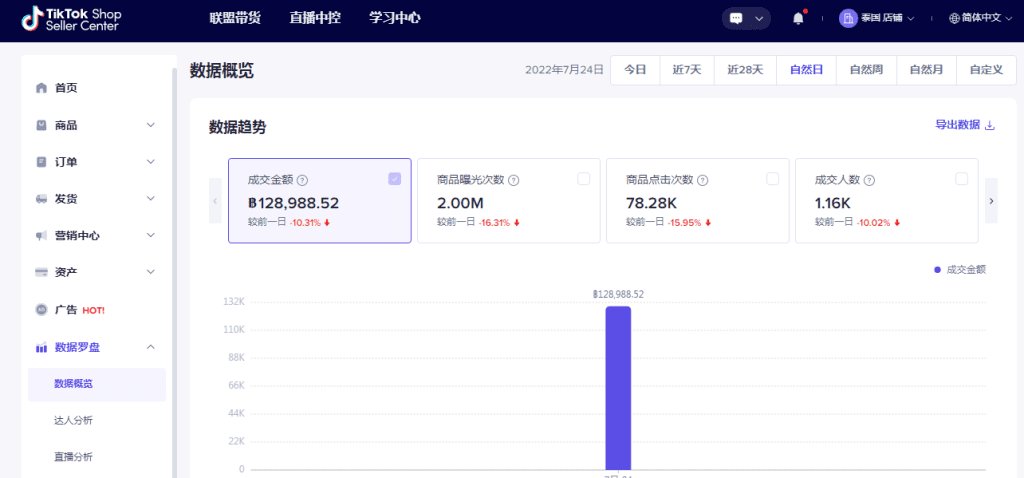This screenshot has width=1024, height=478.
Task: Click the globe language icon
Action: point(954,18)
